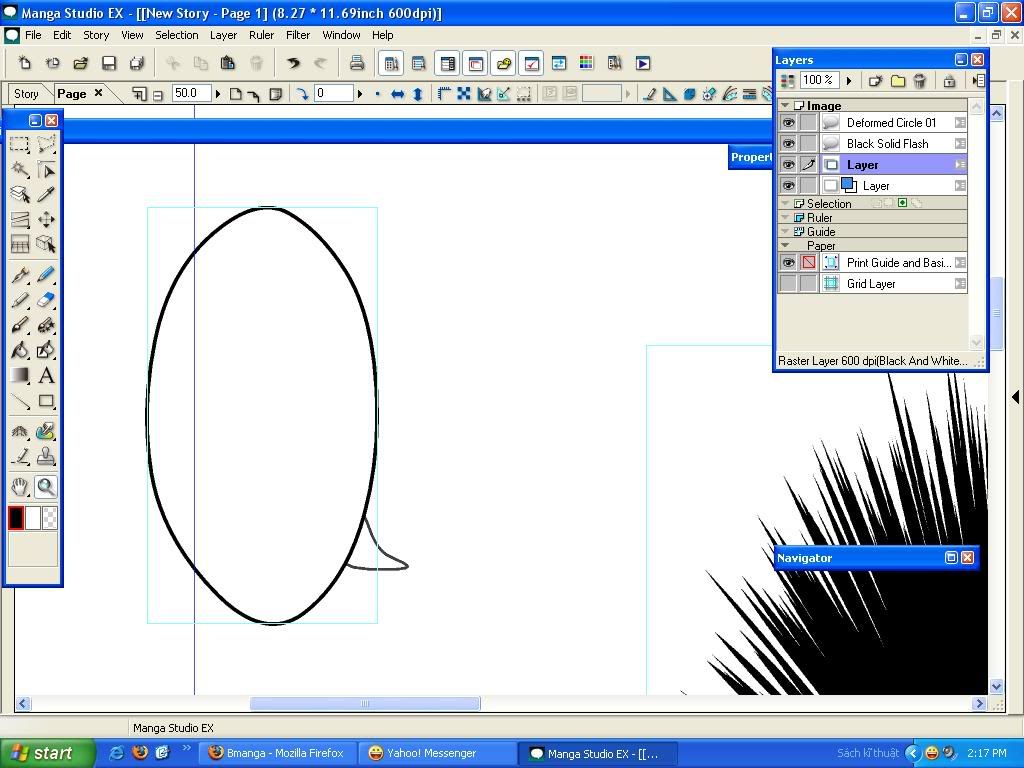
Task: Select the Line tool
Action: (20, 401)
